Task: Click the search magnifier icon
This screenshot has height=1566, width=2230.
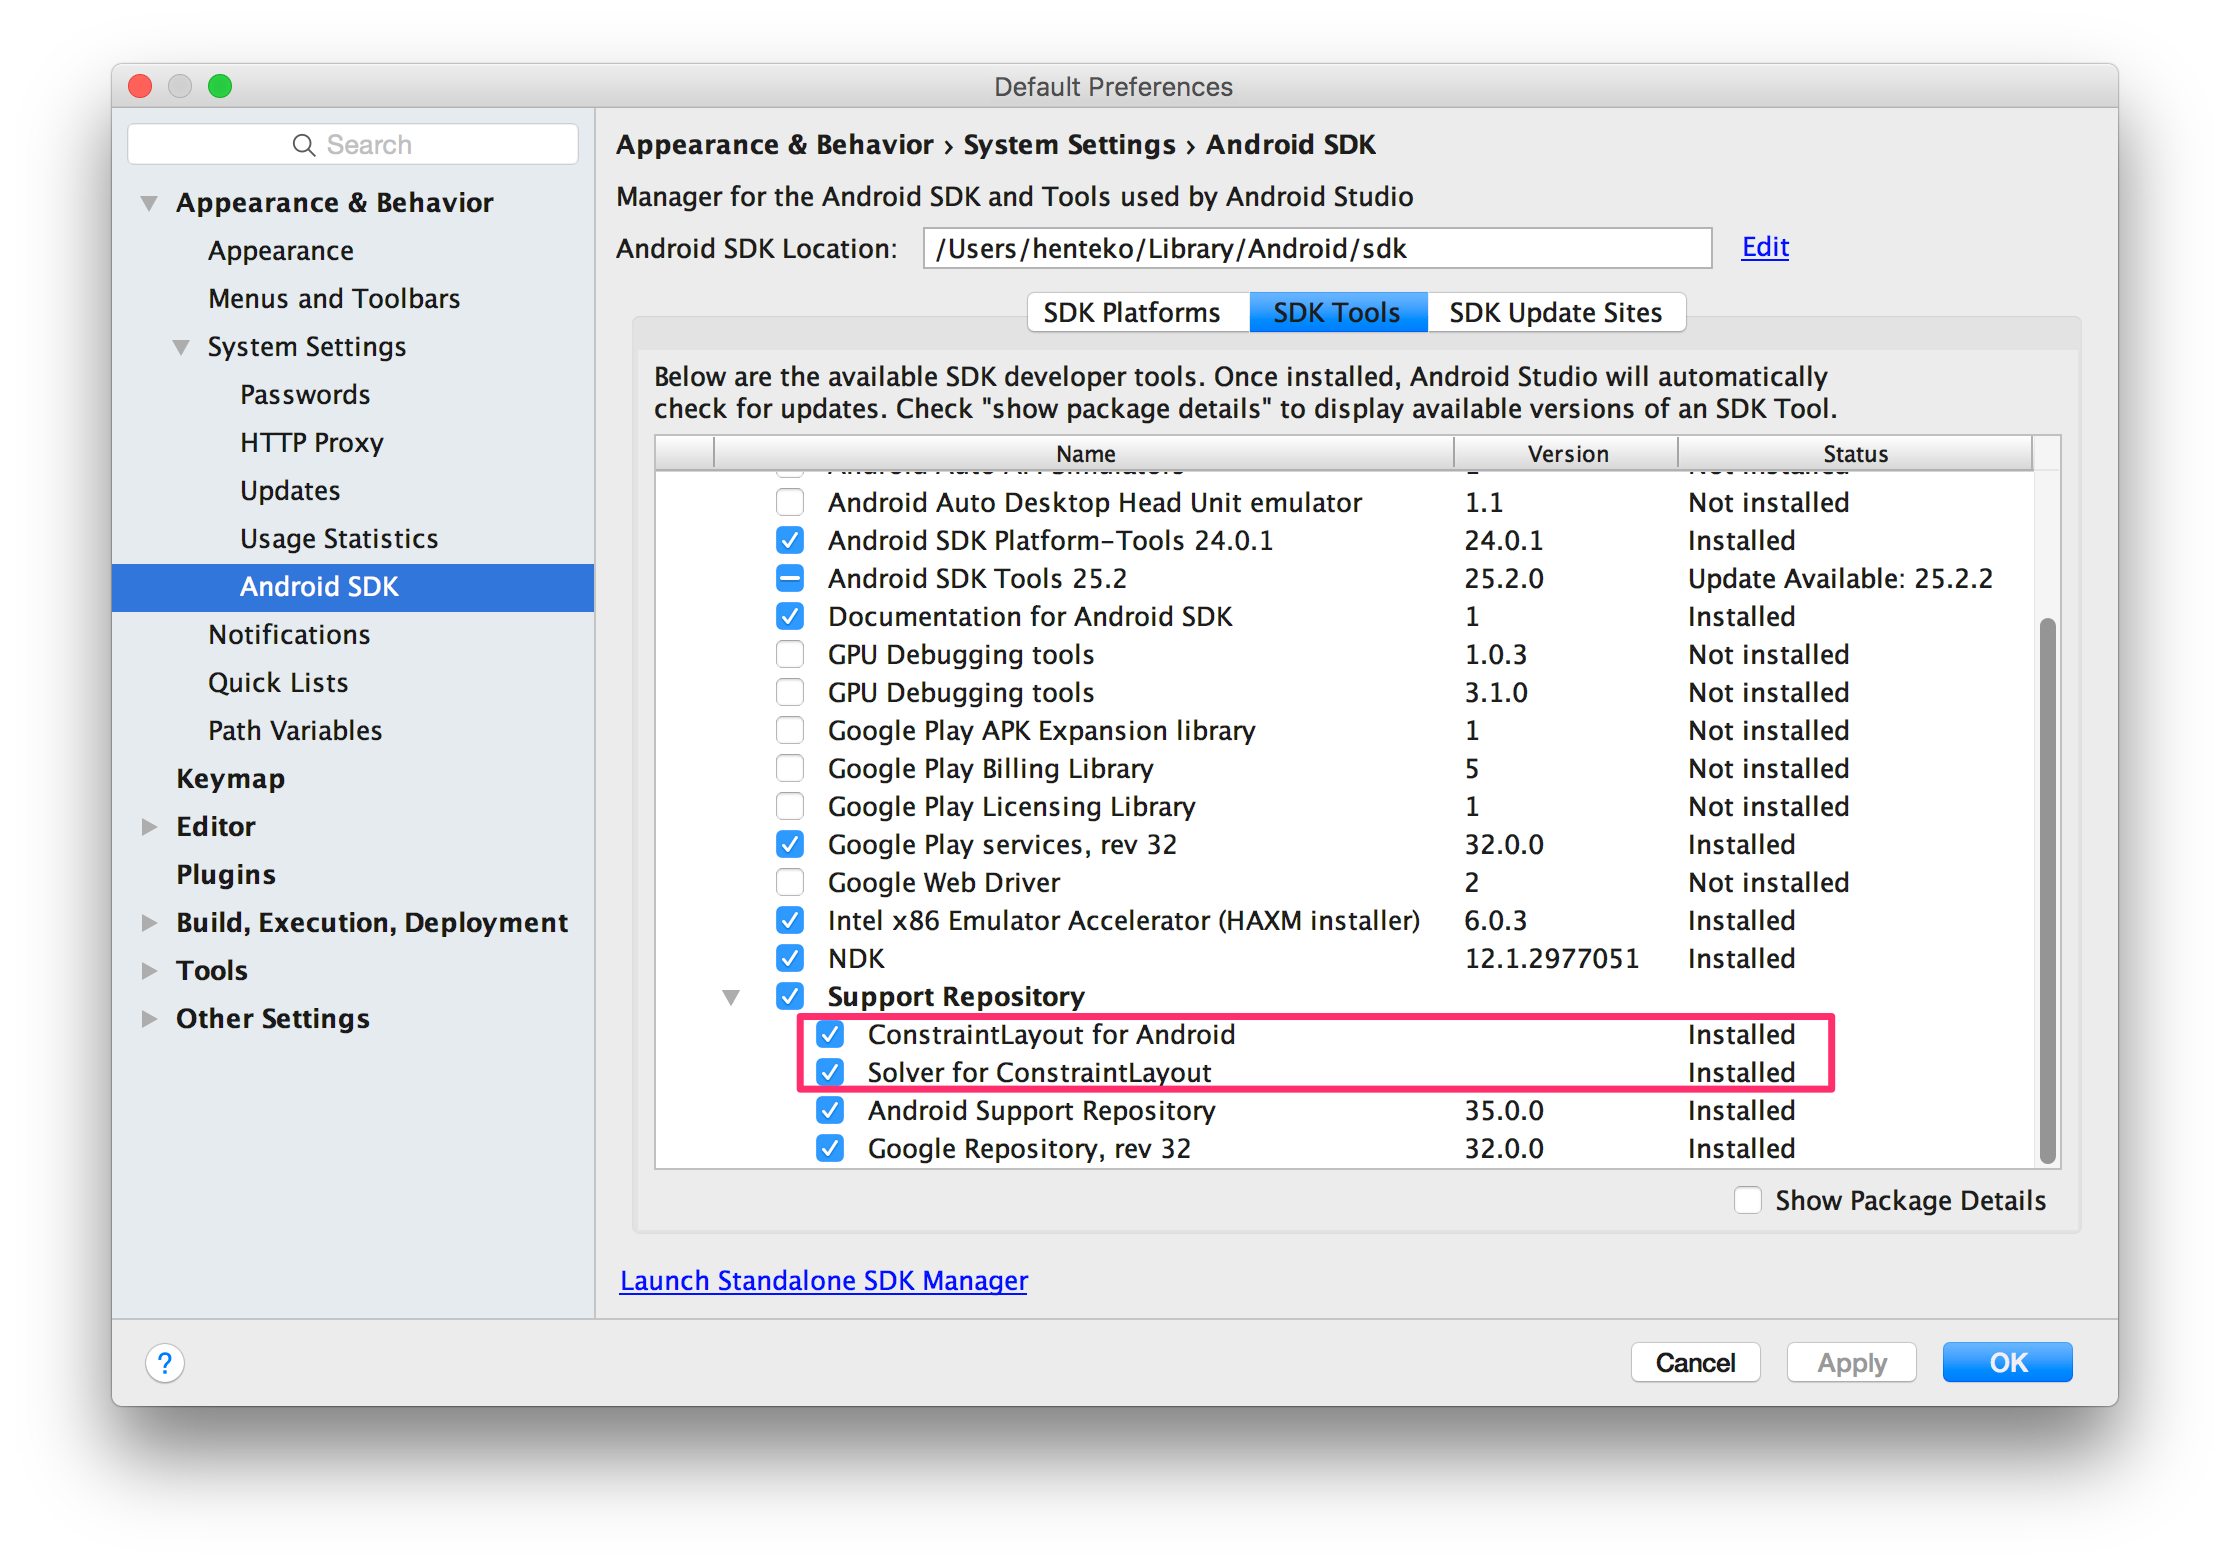Action: [x=303, y=145]
